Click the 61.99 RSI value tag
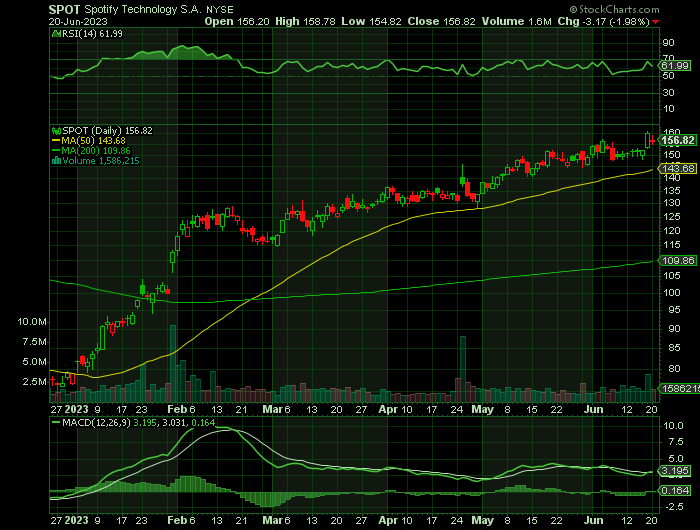 pos(675,66)
